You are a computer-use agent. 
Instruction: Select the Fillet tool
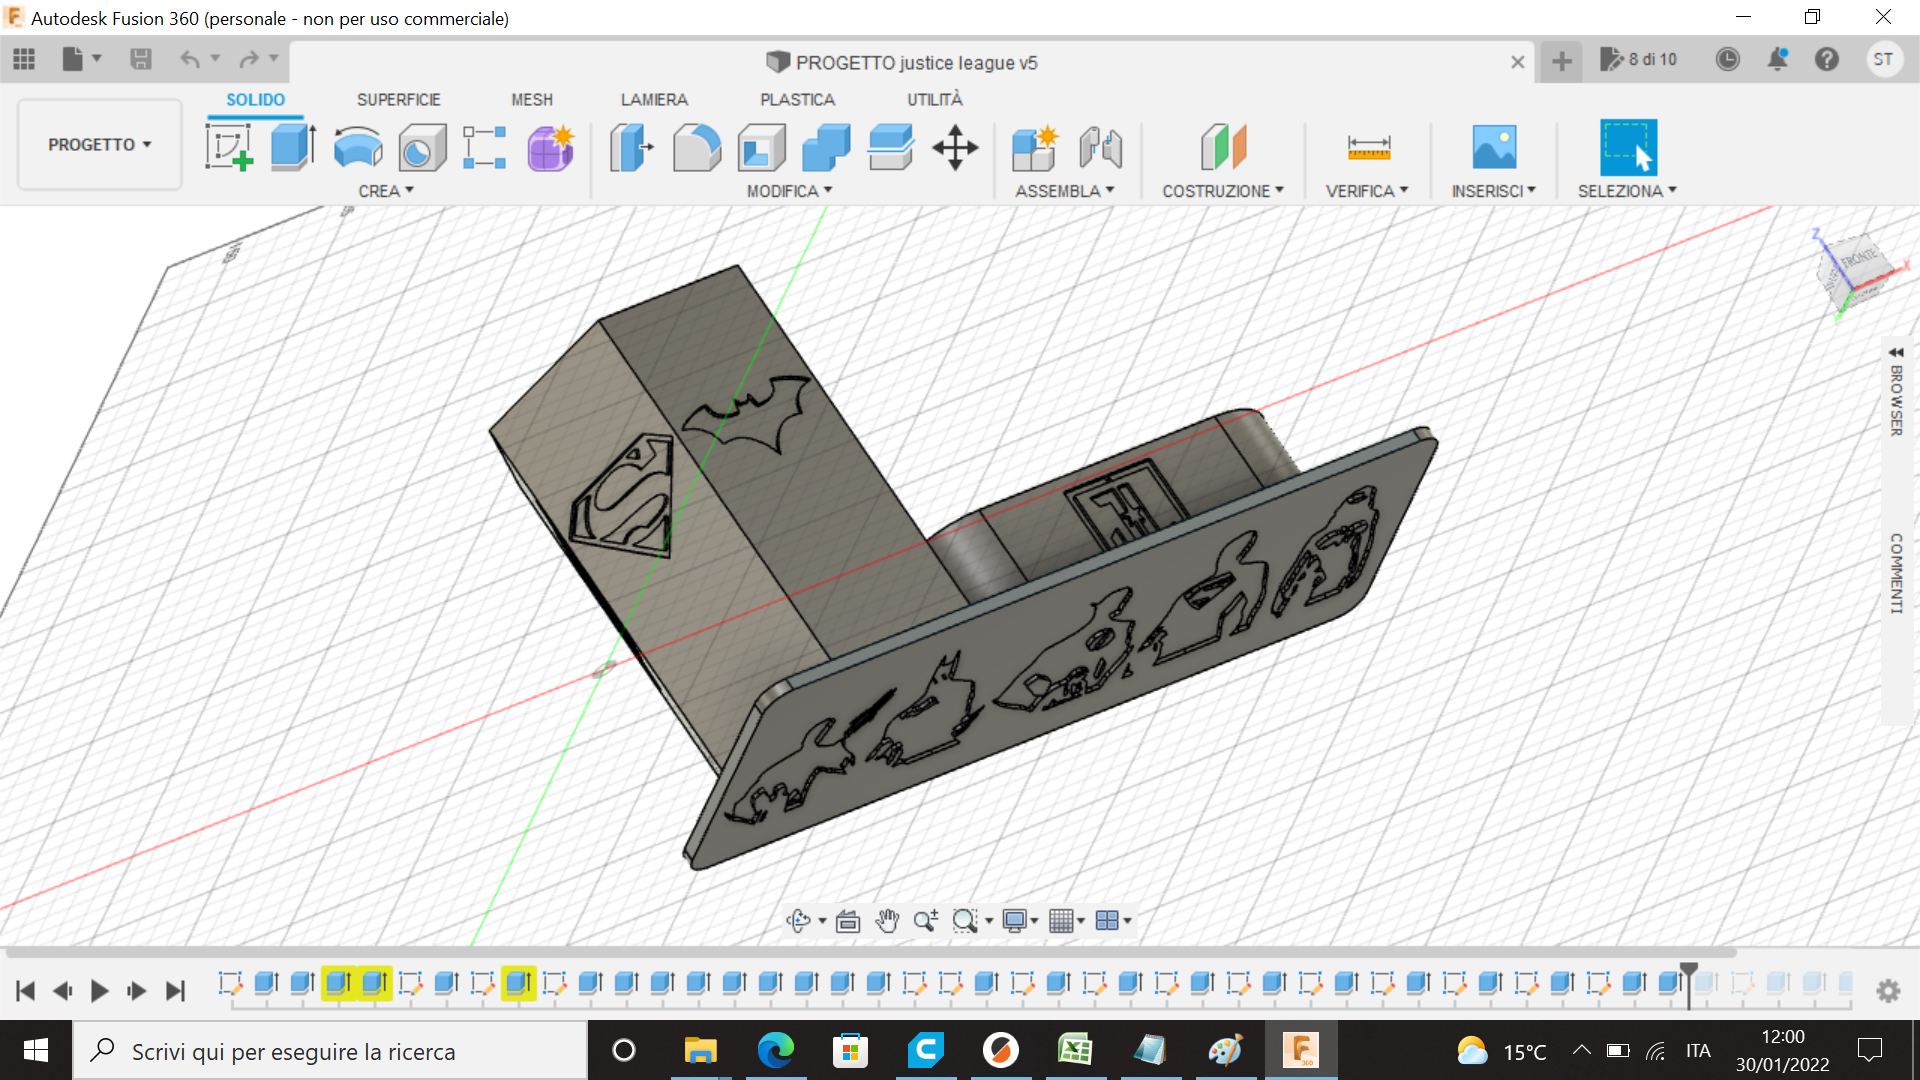tap(697, 147)
